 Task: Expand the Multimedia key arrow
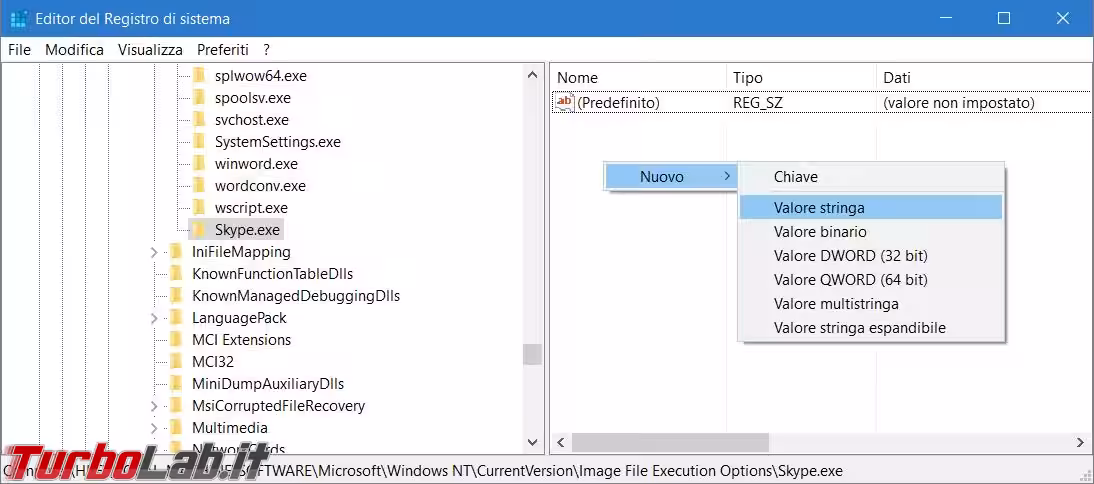153,428
